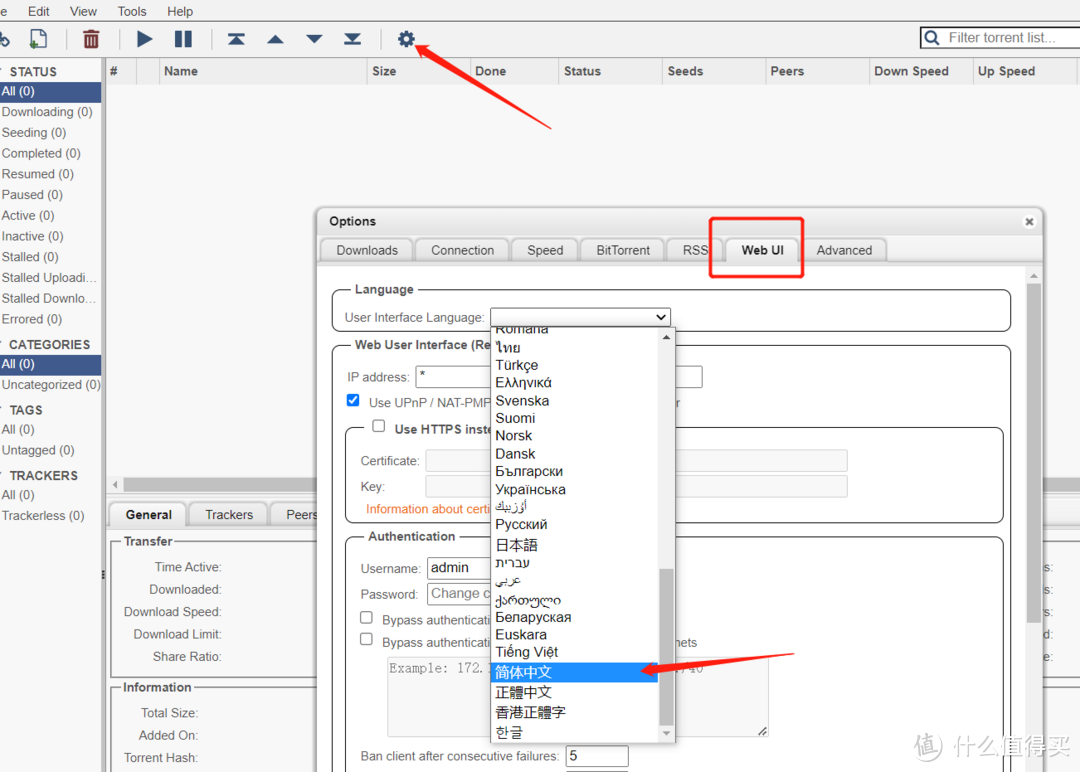
Task: Click the Decrease priority arrow icon
Action: coord(313,38)
